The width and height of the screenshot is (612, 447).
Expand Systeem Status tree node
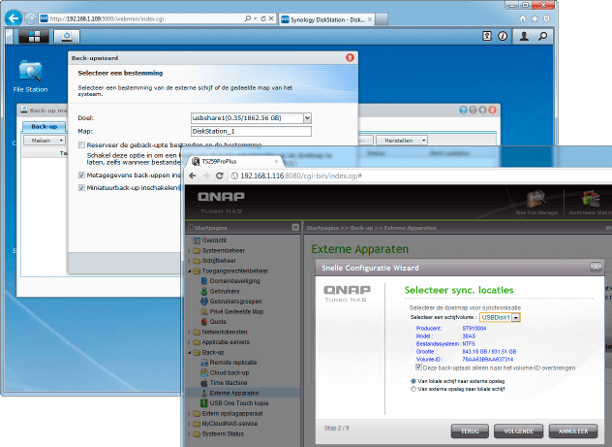[x=189, y=434]
